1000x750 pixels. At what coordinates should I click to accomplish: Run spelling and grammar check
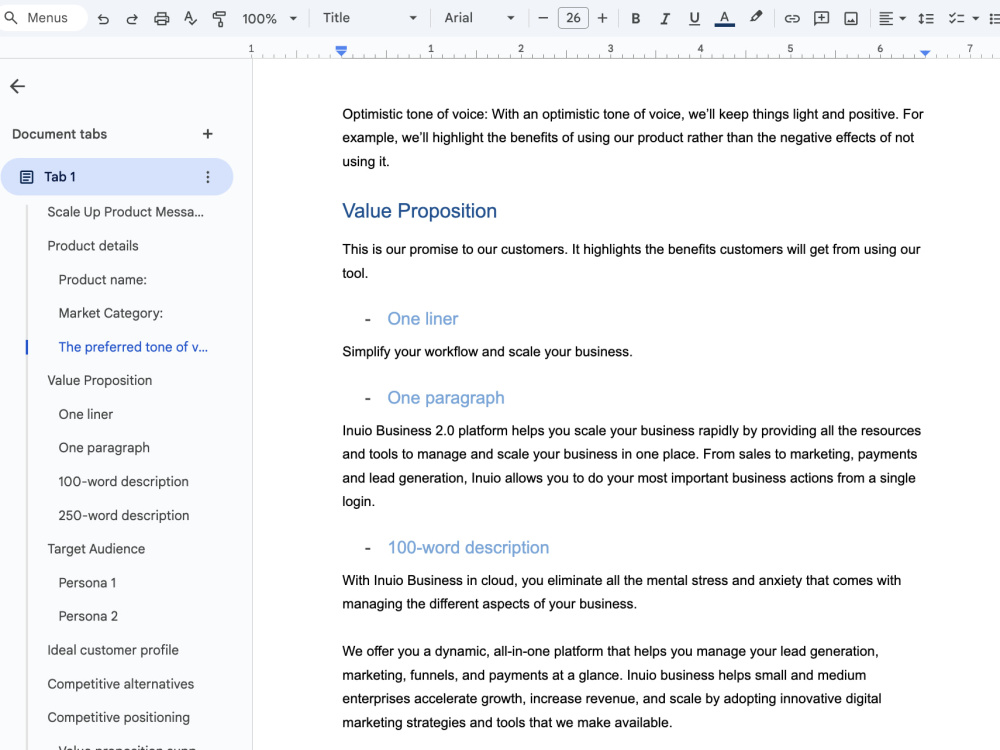point(190,18)
